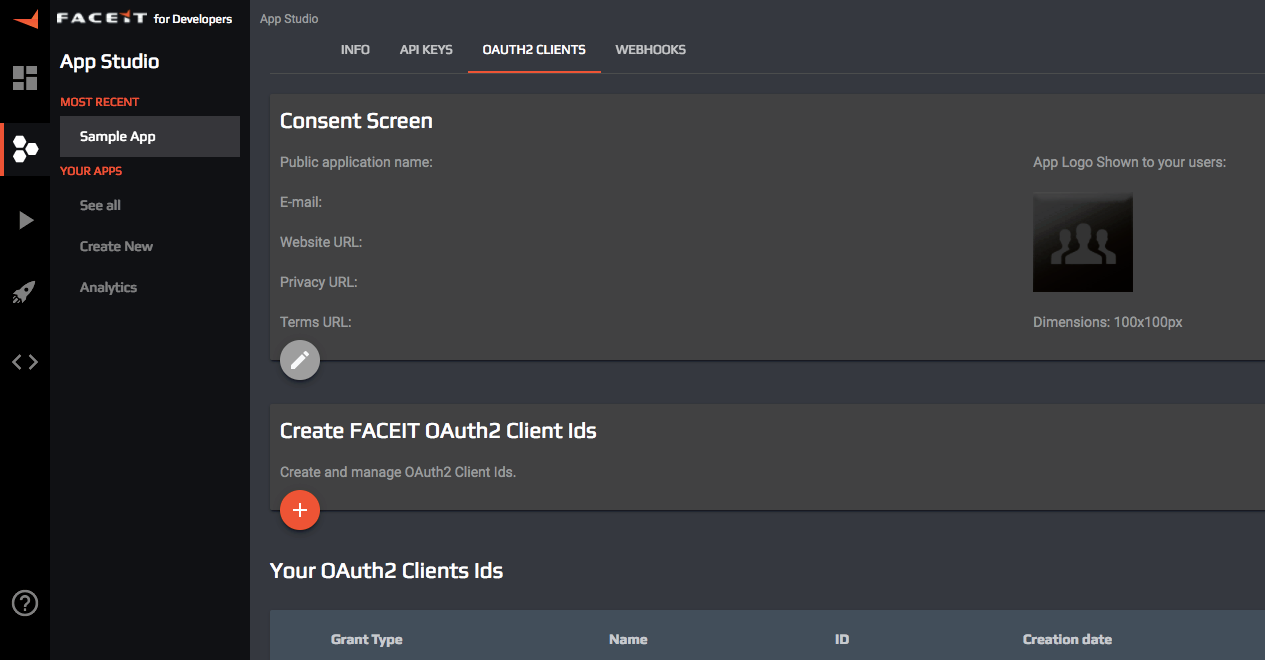1265x660 pixels.
Task: Open the WEBHOOKS tab
Action: coord(651,50)
